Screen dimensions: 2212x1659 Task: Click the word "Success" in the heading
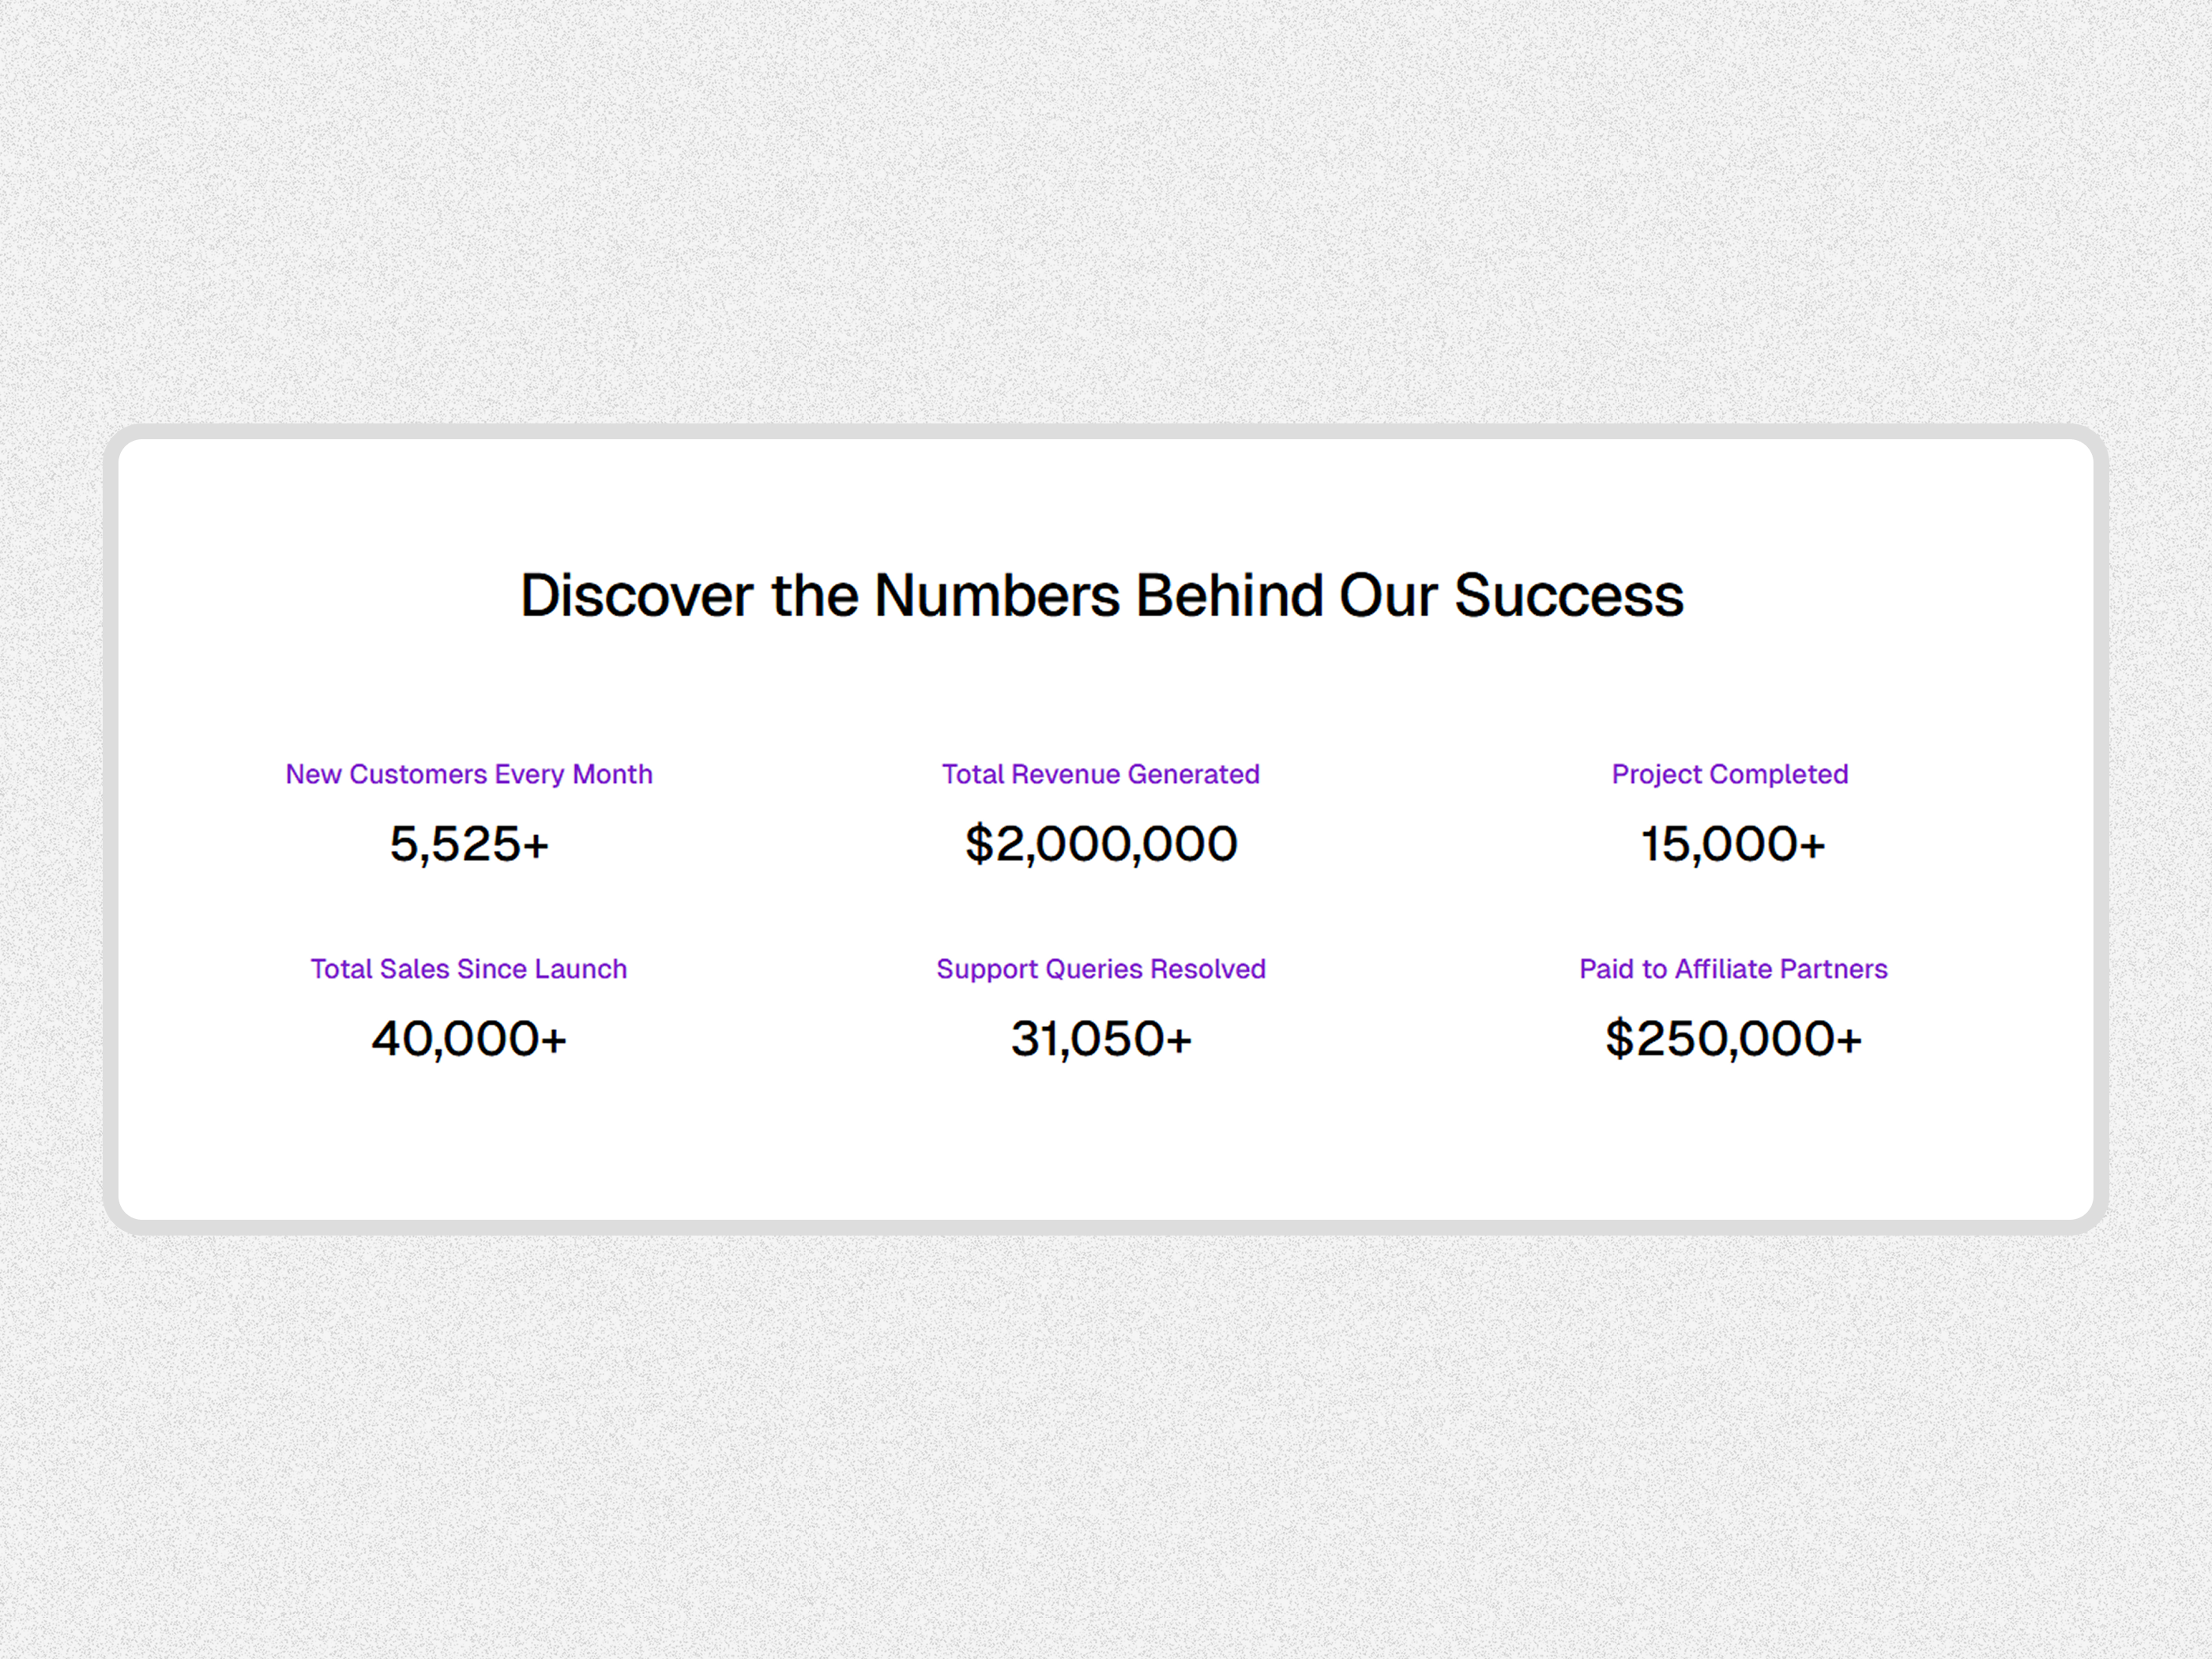pyautogui.click(x=1568, y=596)
